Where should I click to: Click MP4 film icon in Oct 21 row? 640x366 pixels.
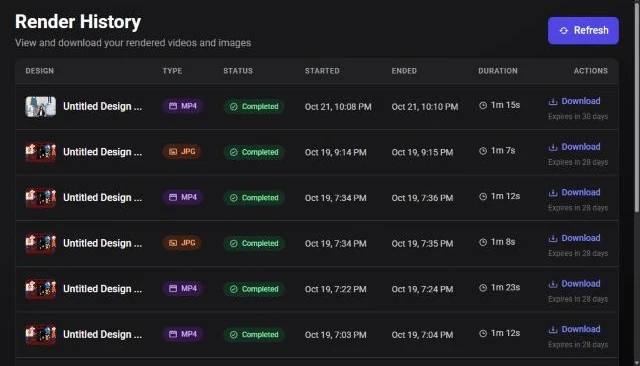[x=173, y=106]
